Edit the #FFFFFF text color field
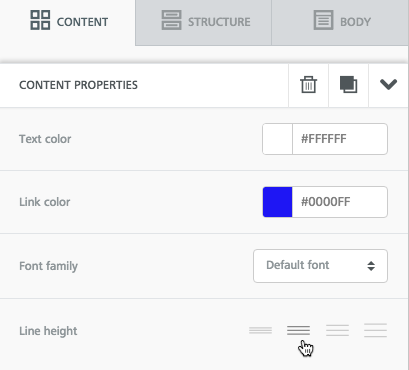 point(340,139)
